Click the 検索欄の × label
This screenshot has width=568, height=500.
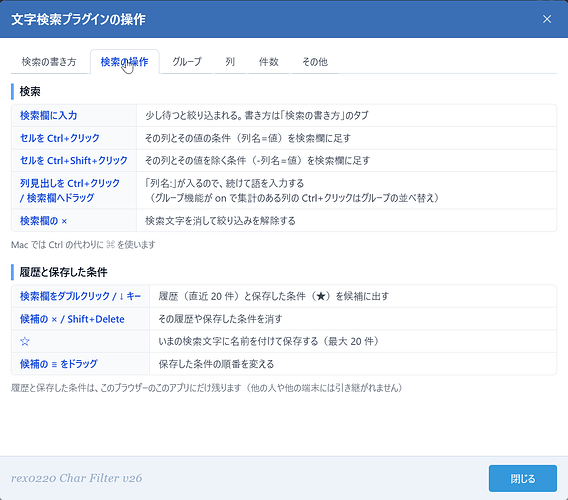click(43, 221)
